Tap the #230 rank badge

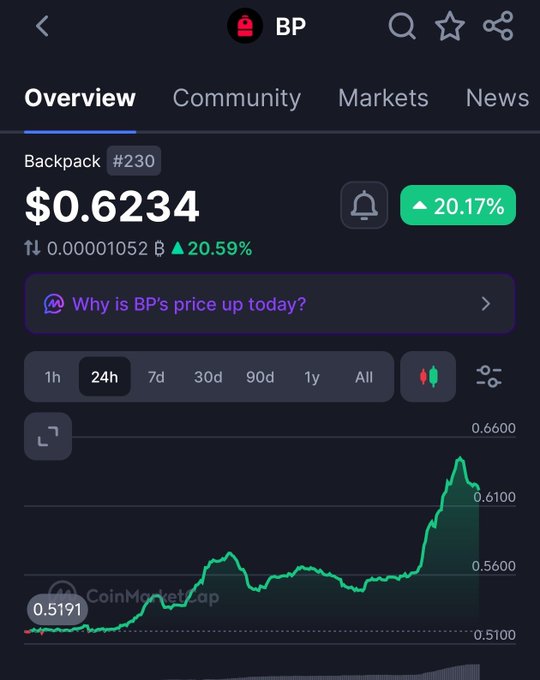[x=134, y=161]
